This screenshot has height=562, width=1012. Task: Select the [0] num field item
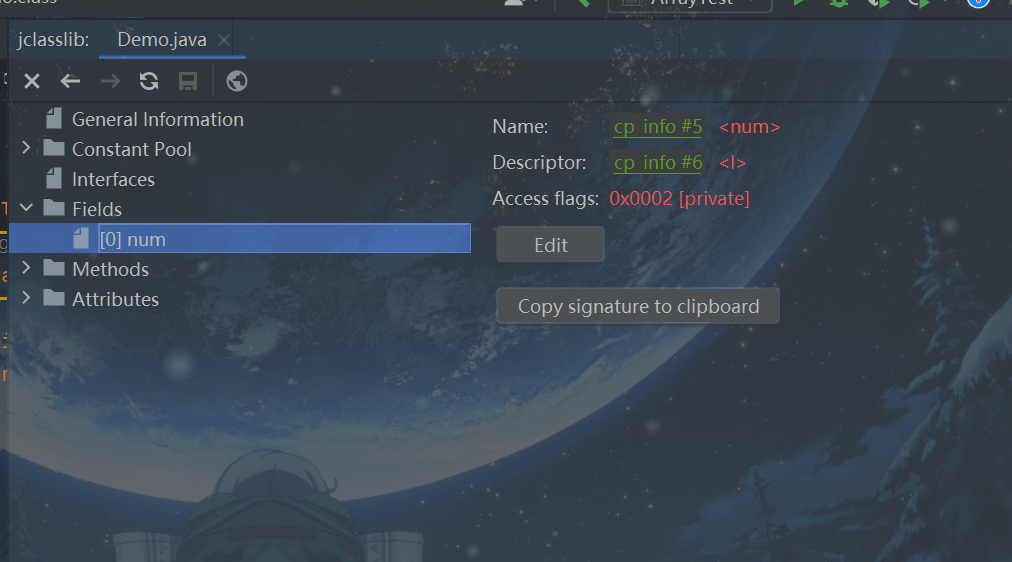(240, 238)
